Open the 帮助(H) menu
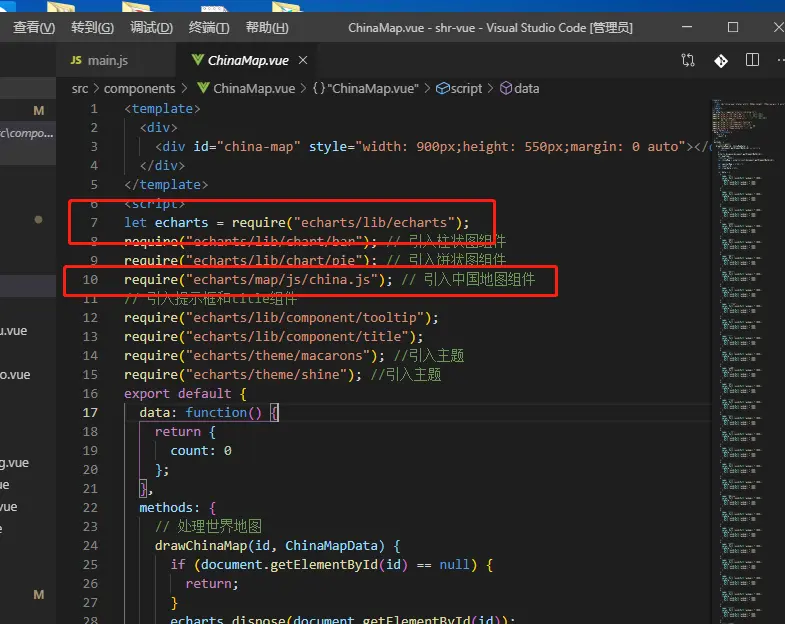785x624 pixels. point(267,28)
